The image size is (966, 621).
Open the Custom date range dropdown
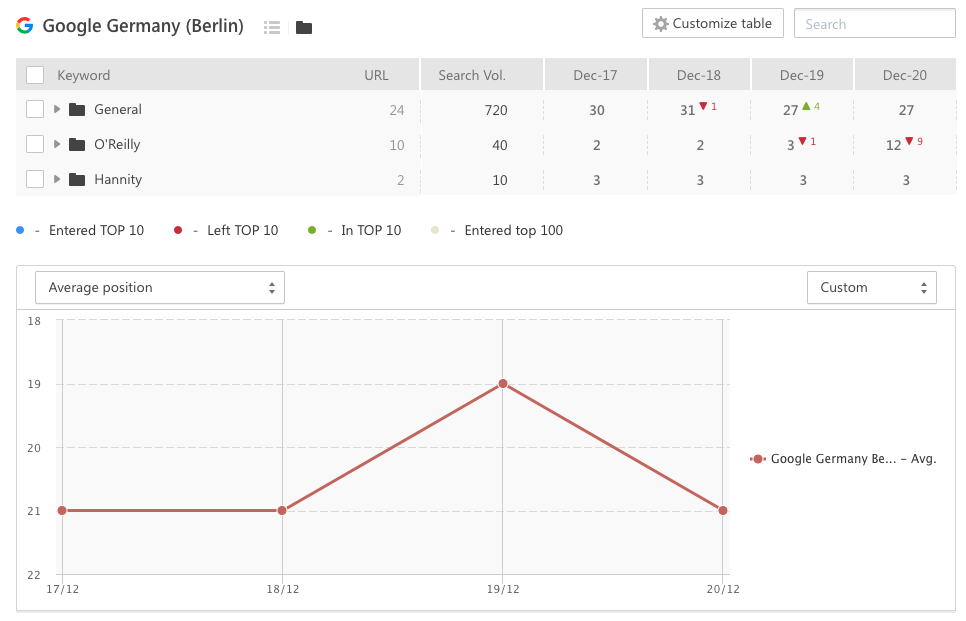(x=872, y=288)
